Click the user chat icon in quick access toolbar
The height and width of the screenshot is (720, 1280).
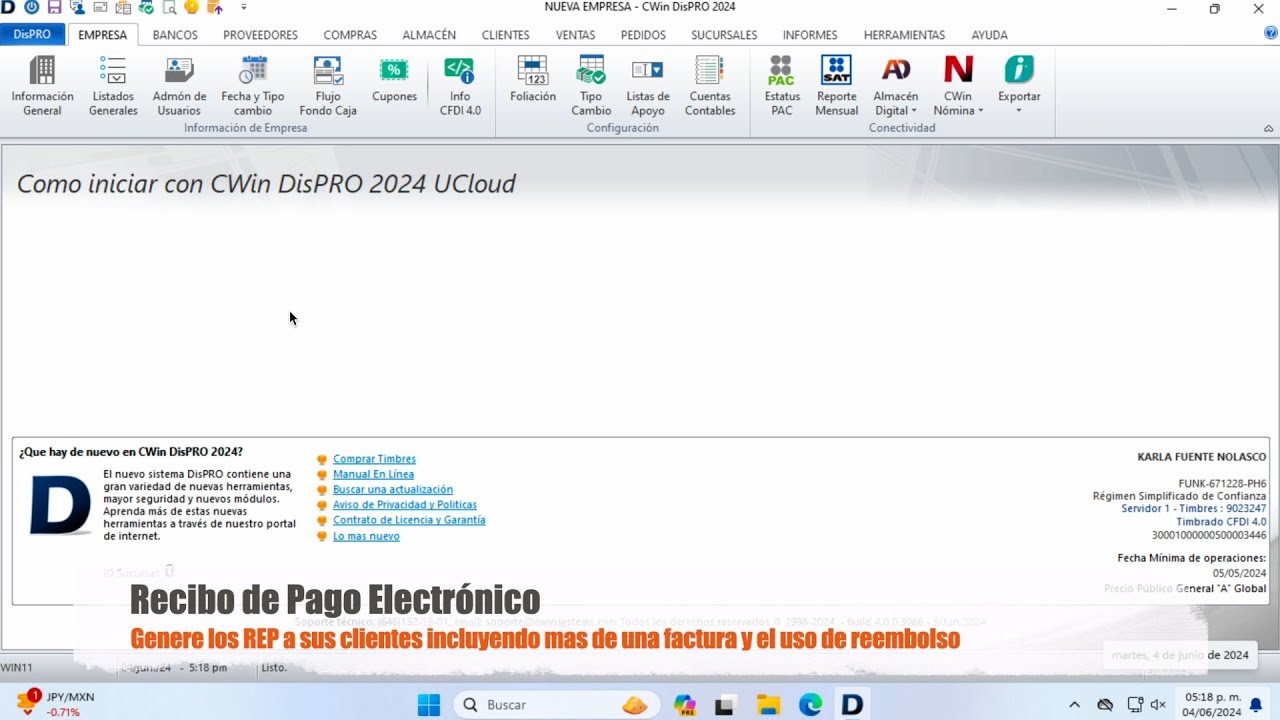click(77, 8)
